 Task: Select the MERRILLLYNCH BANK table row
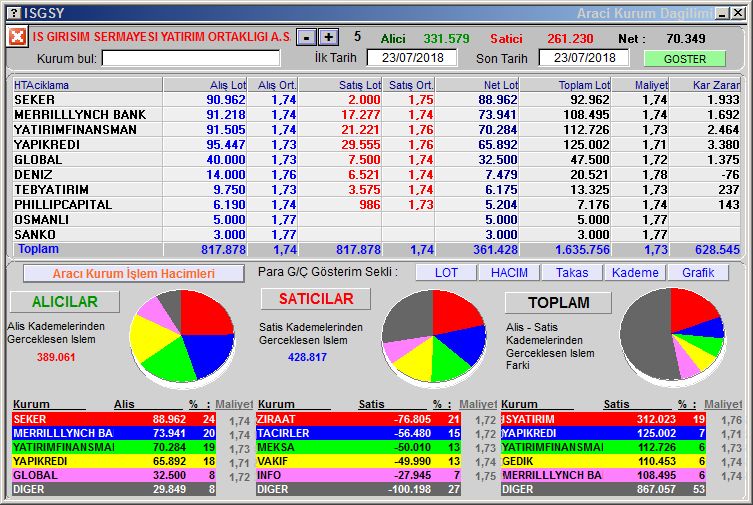point(376,115)
